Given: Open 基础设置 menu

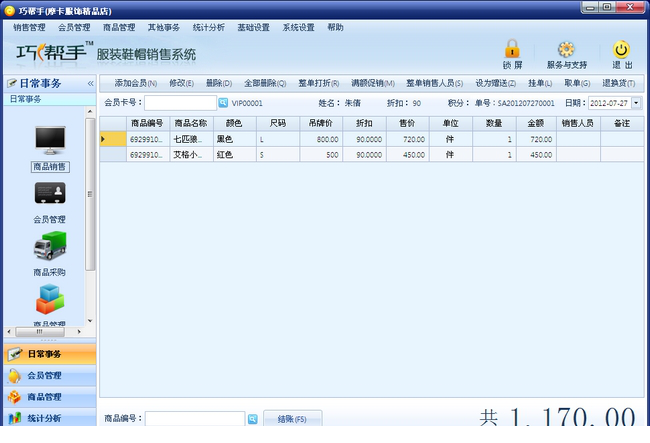Looking at the screenshot, I should (x=253, y=27).
